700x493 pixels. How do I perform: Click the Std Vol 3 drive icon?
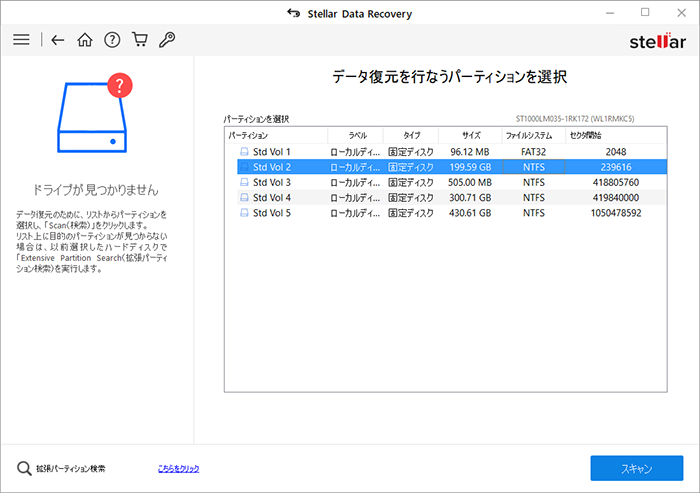tap(244, 182)
